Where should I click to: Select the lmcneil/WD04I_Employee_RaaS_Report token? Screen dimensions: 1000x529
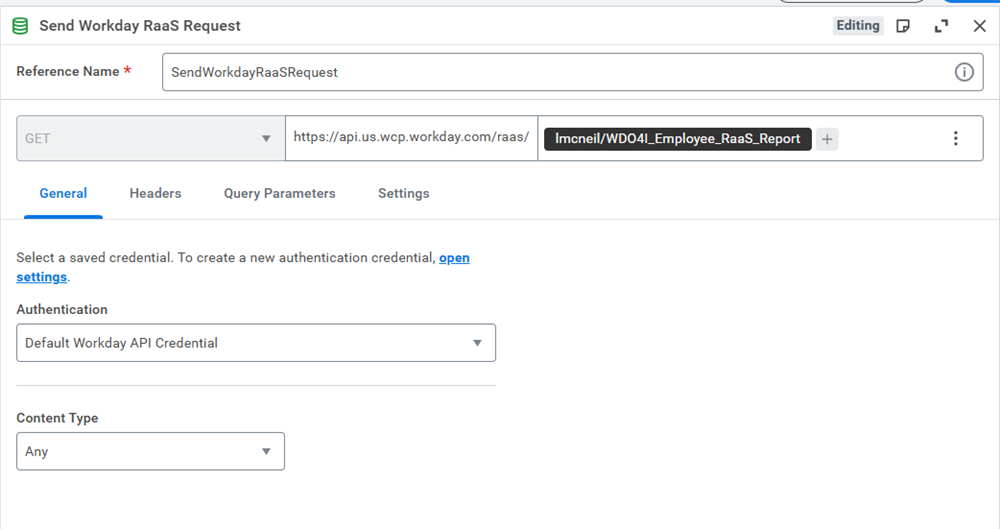pos(677,139)
